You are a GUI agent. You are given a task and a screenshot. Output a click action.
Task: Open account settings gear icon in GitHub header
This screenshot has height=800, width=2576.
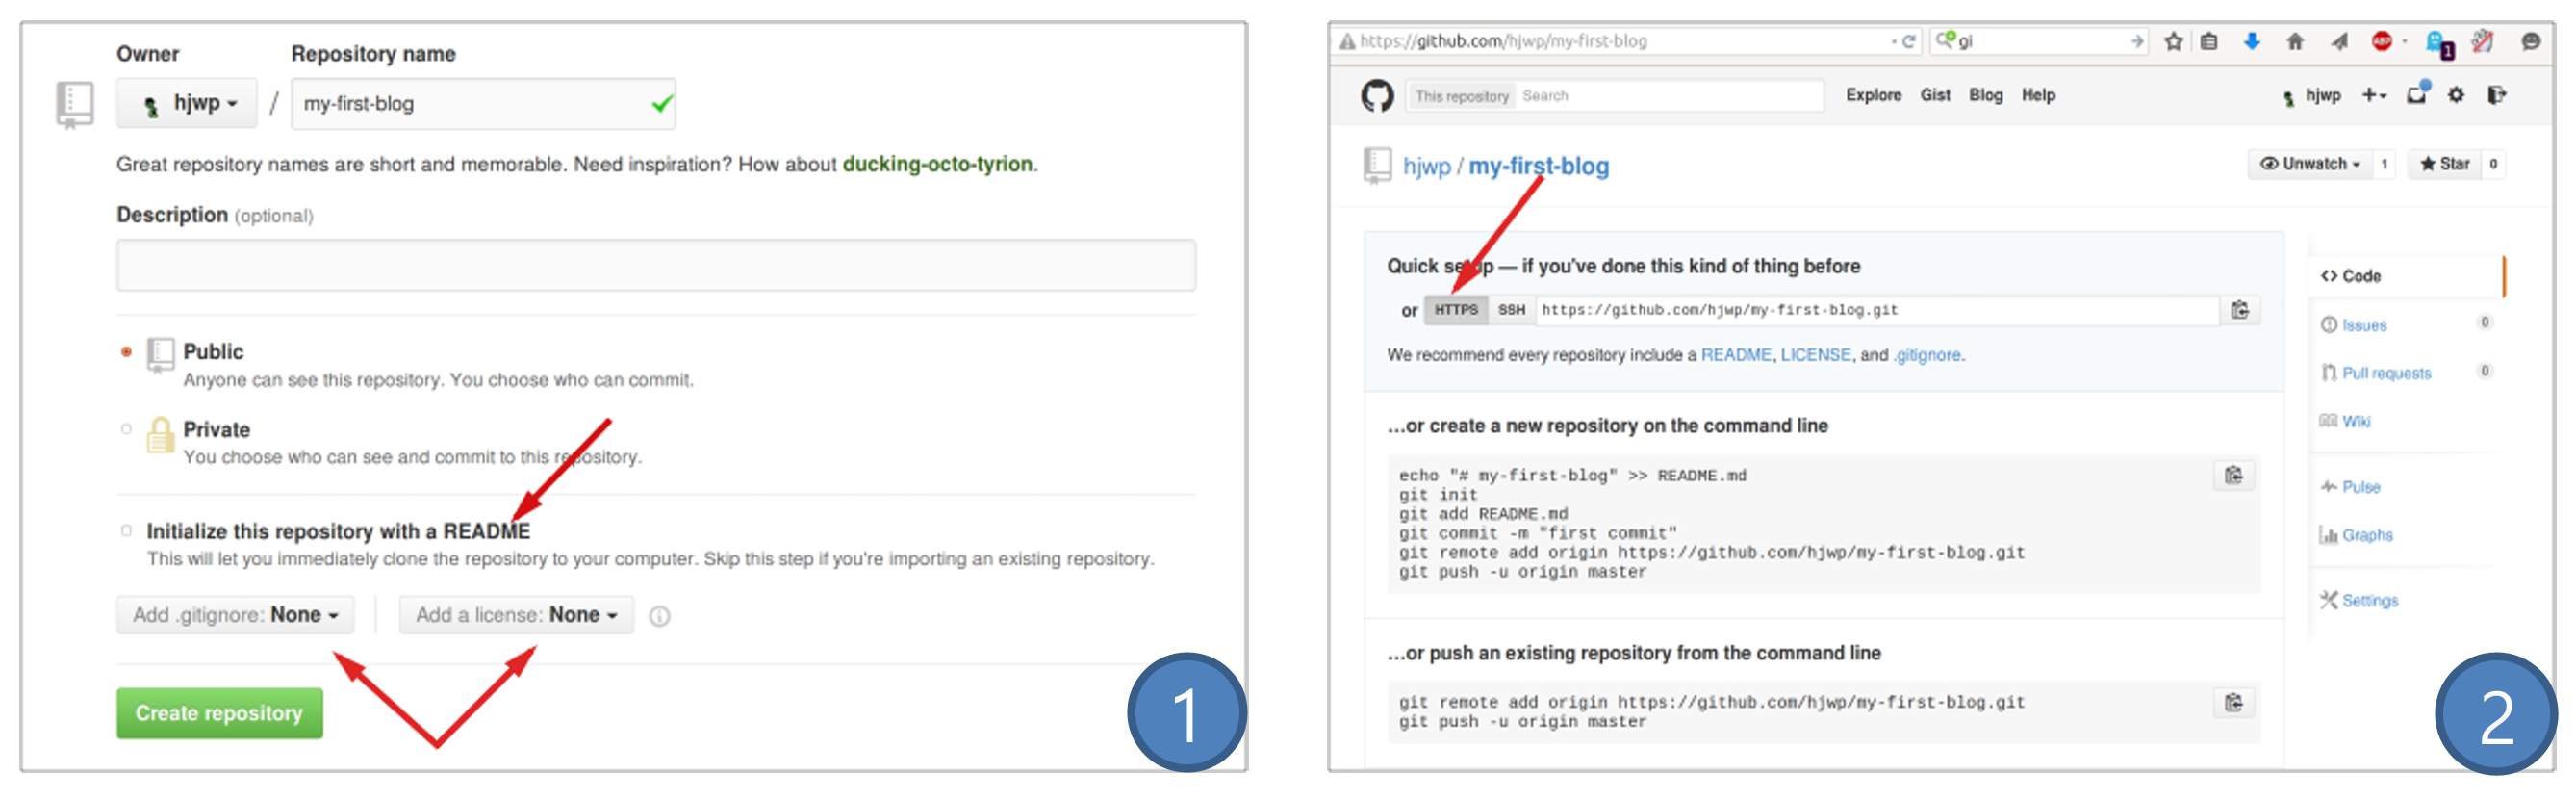coord(2456,95)
